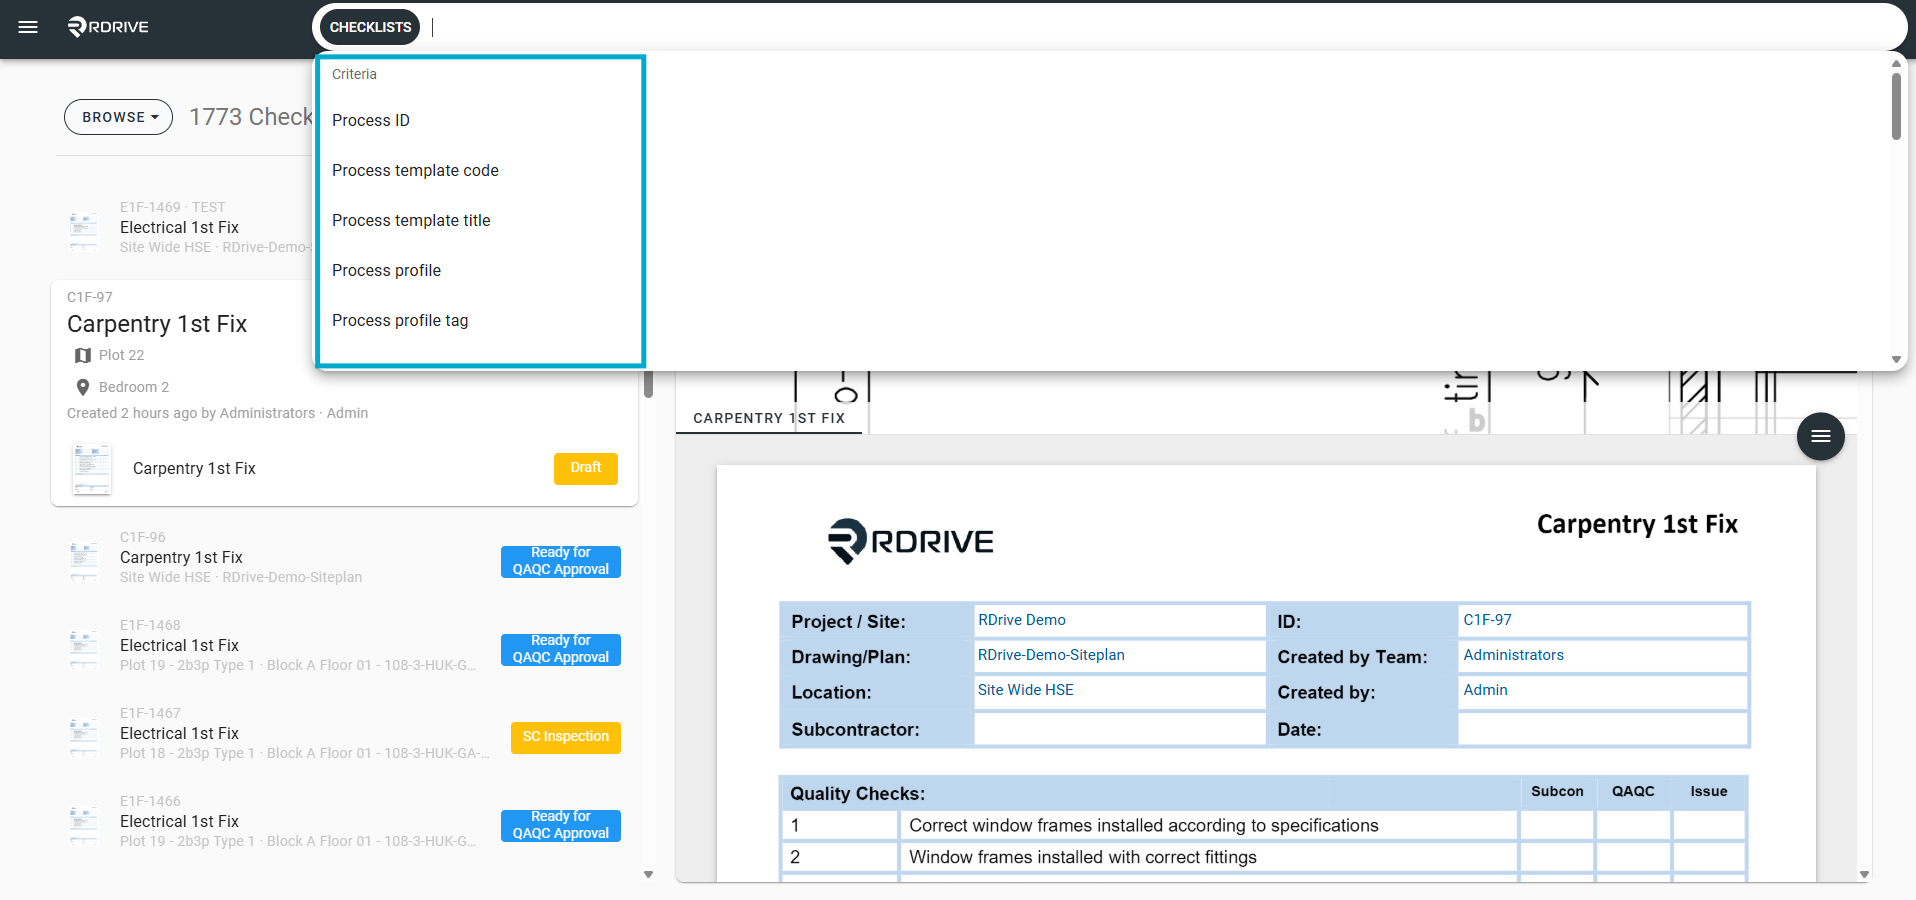
Task: Click the SC Inspection badge on E1F-1467
Action: [566, 737]
